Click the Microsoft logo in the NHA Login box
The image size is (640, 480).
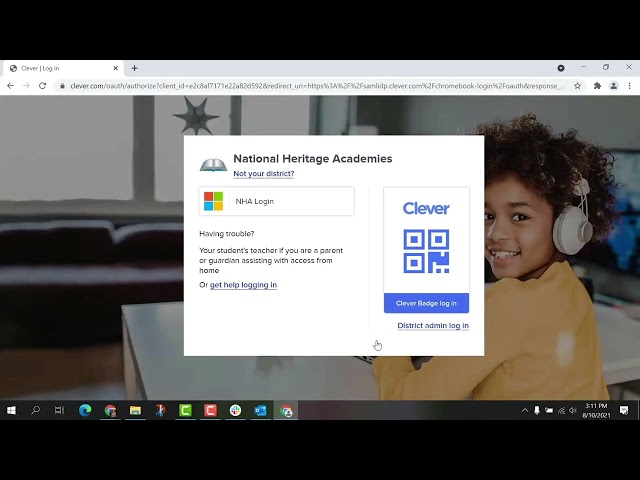(213, 201)
